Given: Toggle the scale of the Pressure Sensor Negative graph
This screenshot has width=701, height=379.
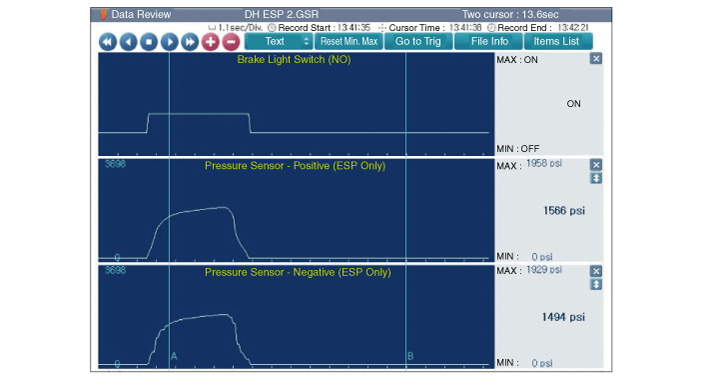Looking at the screenshot, I should pos(595,284).
